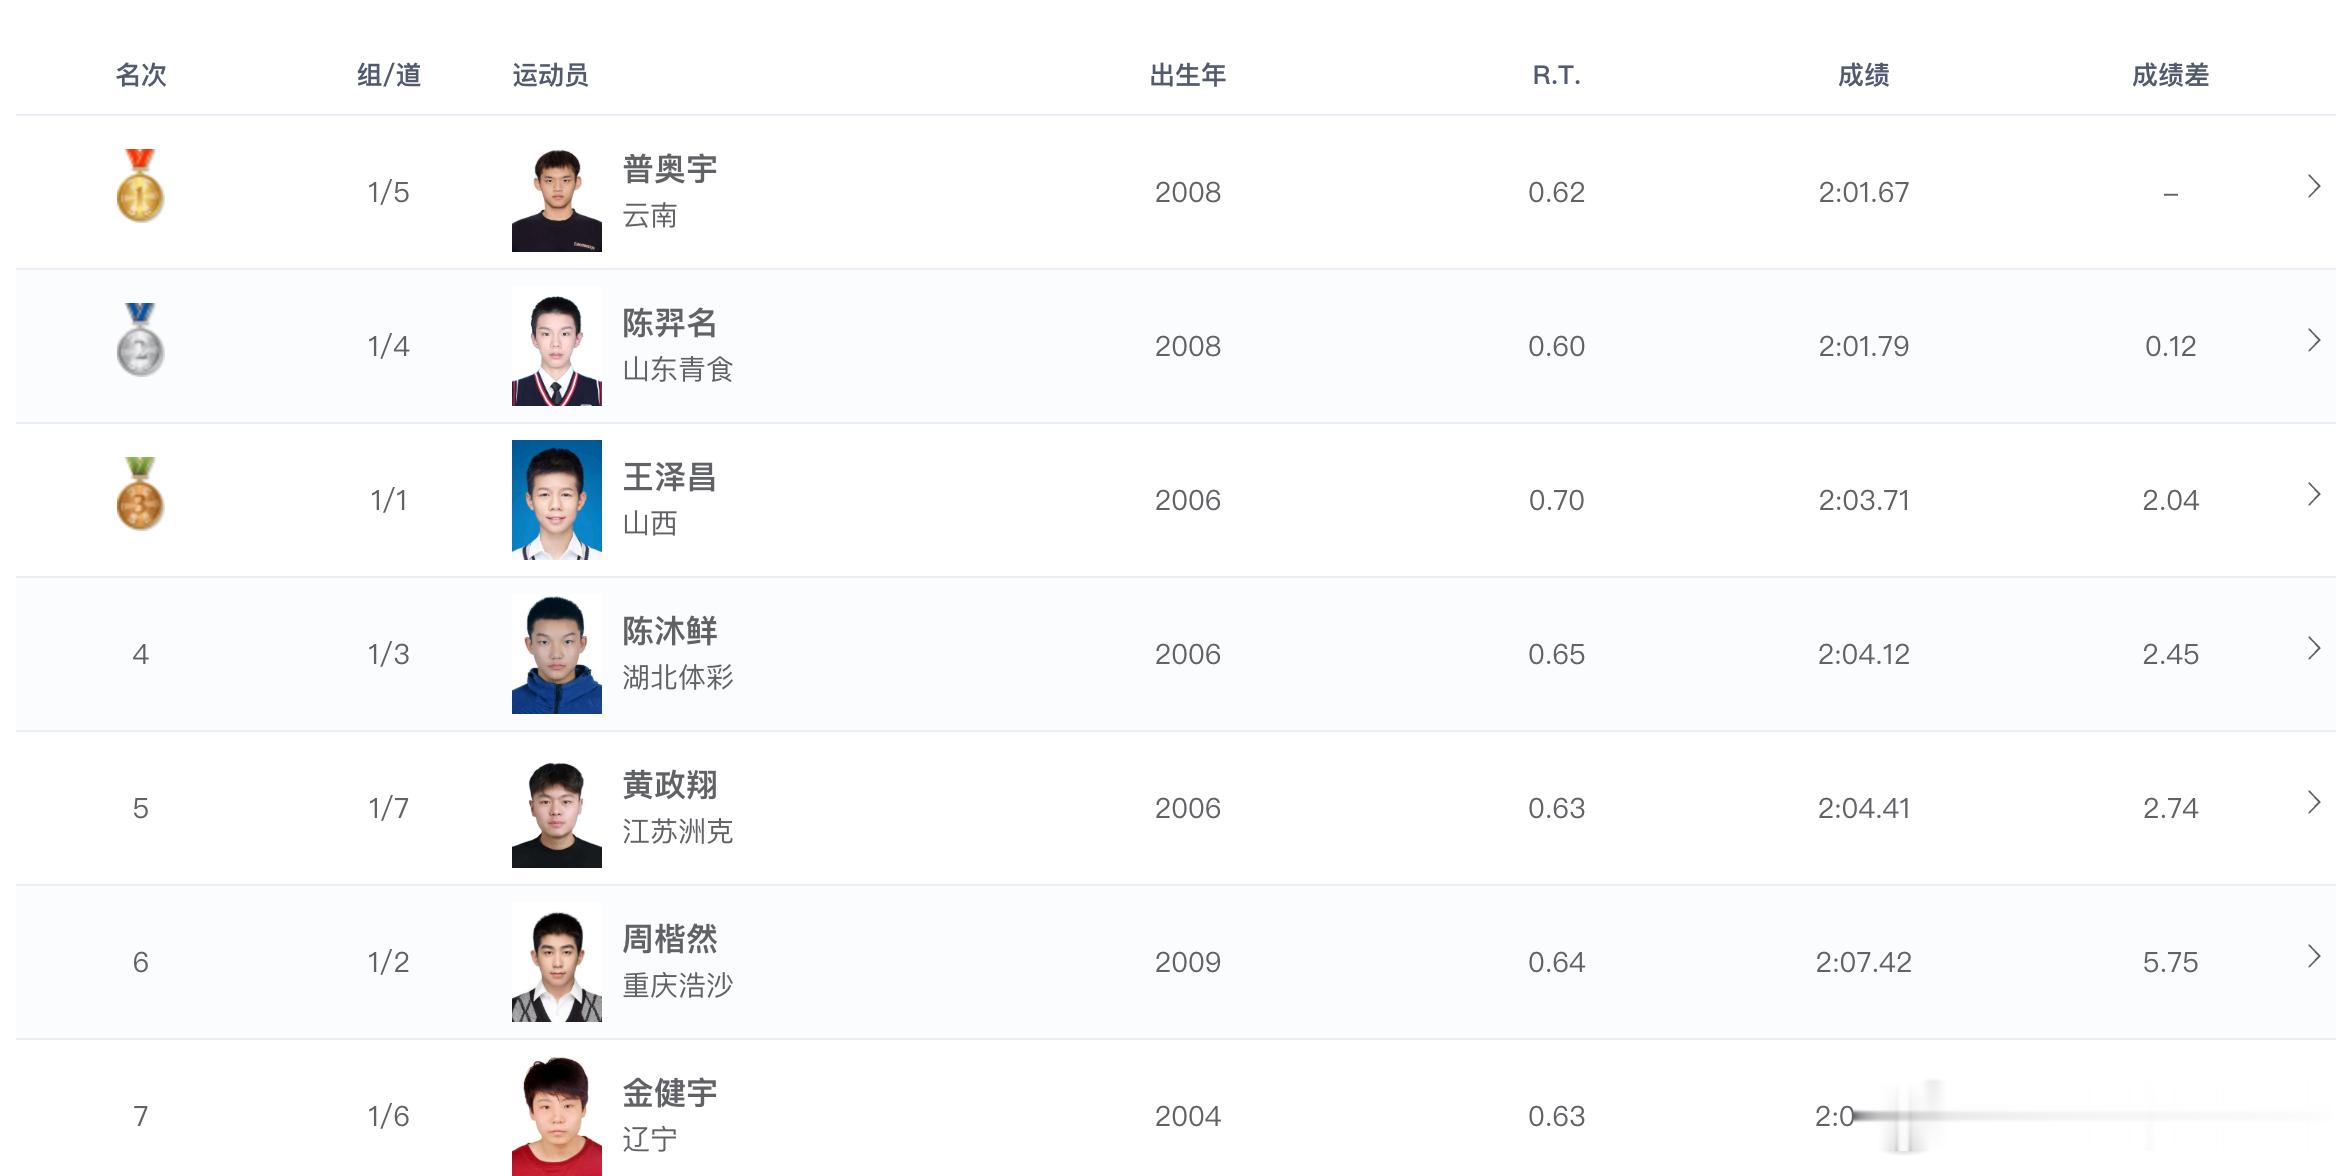Screen dimensions: 2348x1176
Task: Click time gap 2.74
Action: coord(2171,808)
